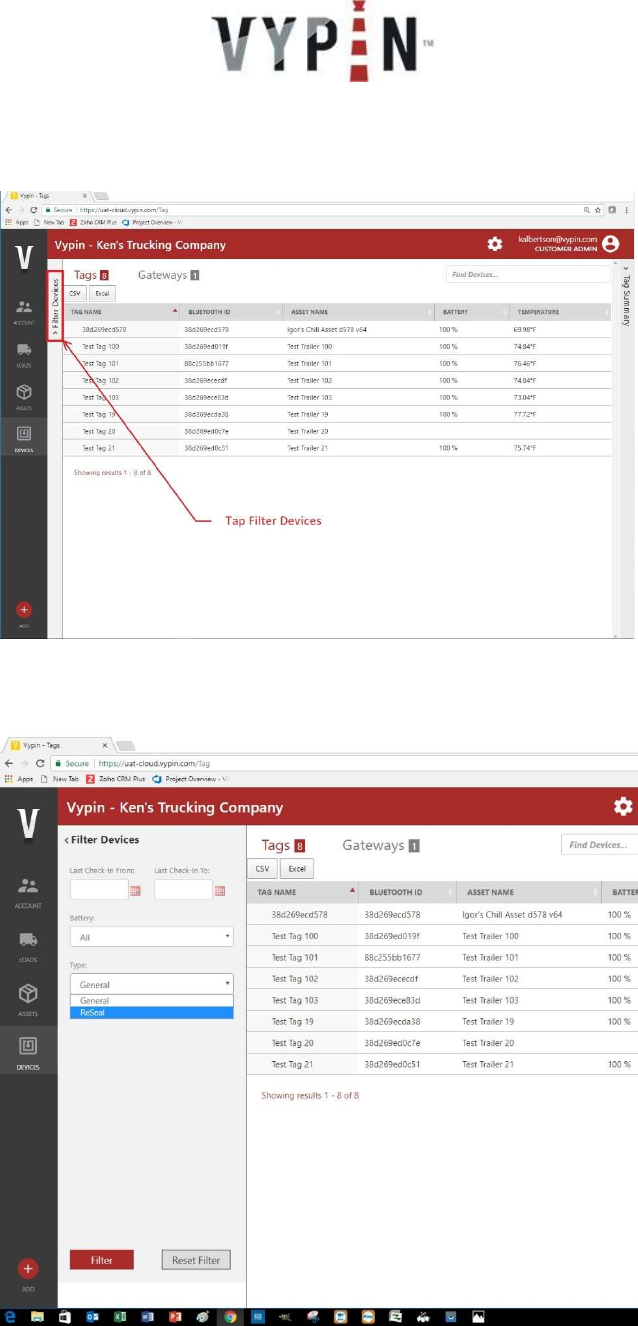This screenshot has height=1326, width=638.
Task: Export CSV in the Tag Summary view
Action: pos(75,294)
